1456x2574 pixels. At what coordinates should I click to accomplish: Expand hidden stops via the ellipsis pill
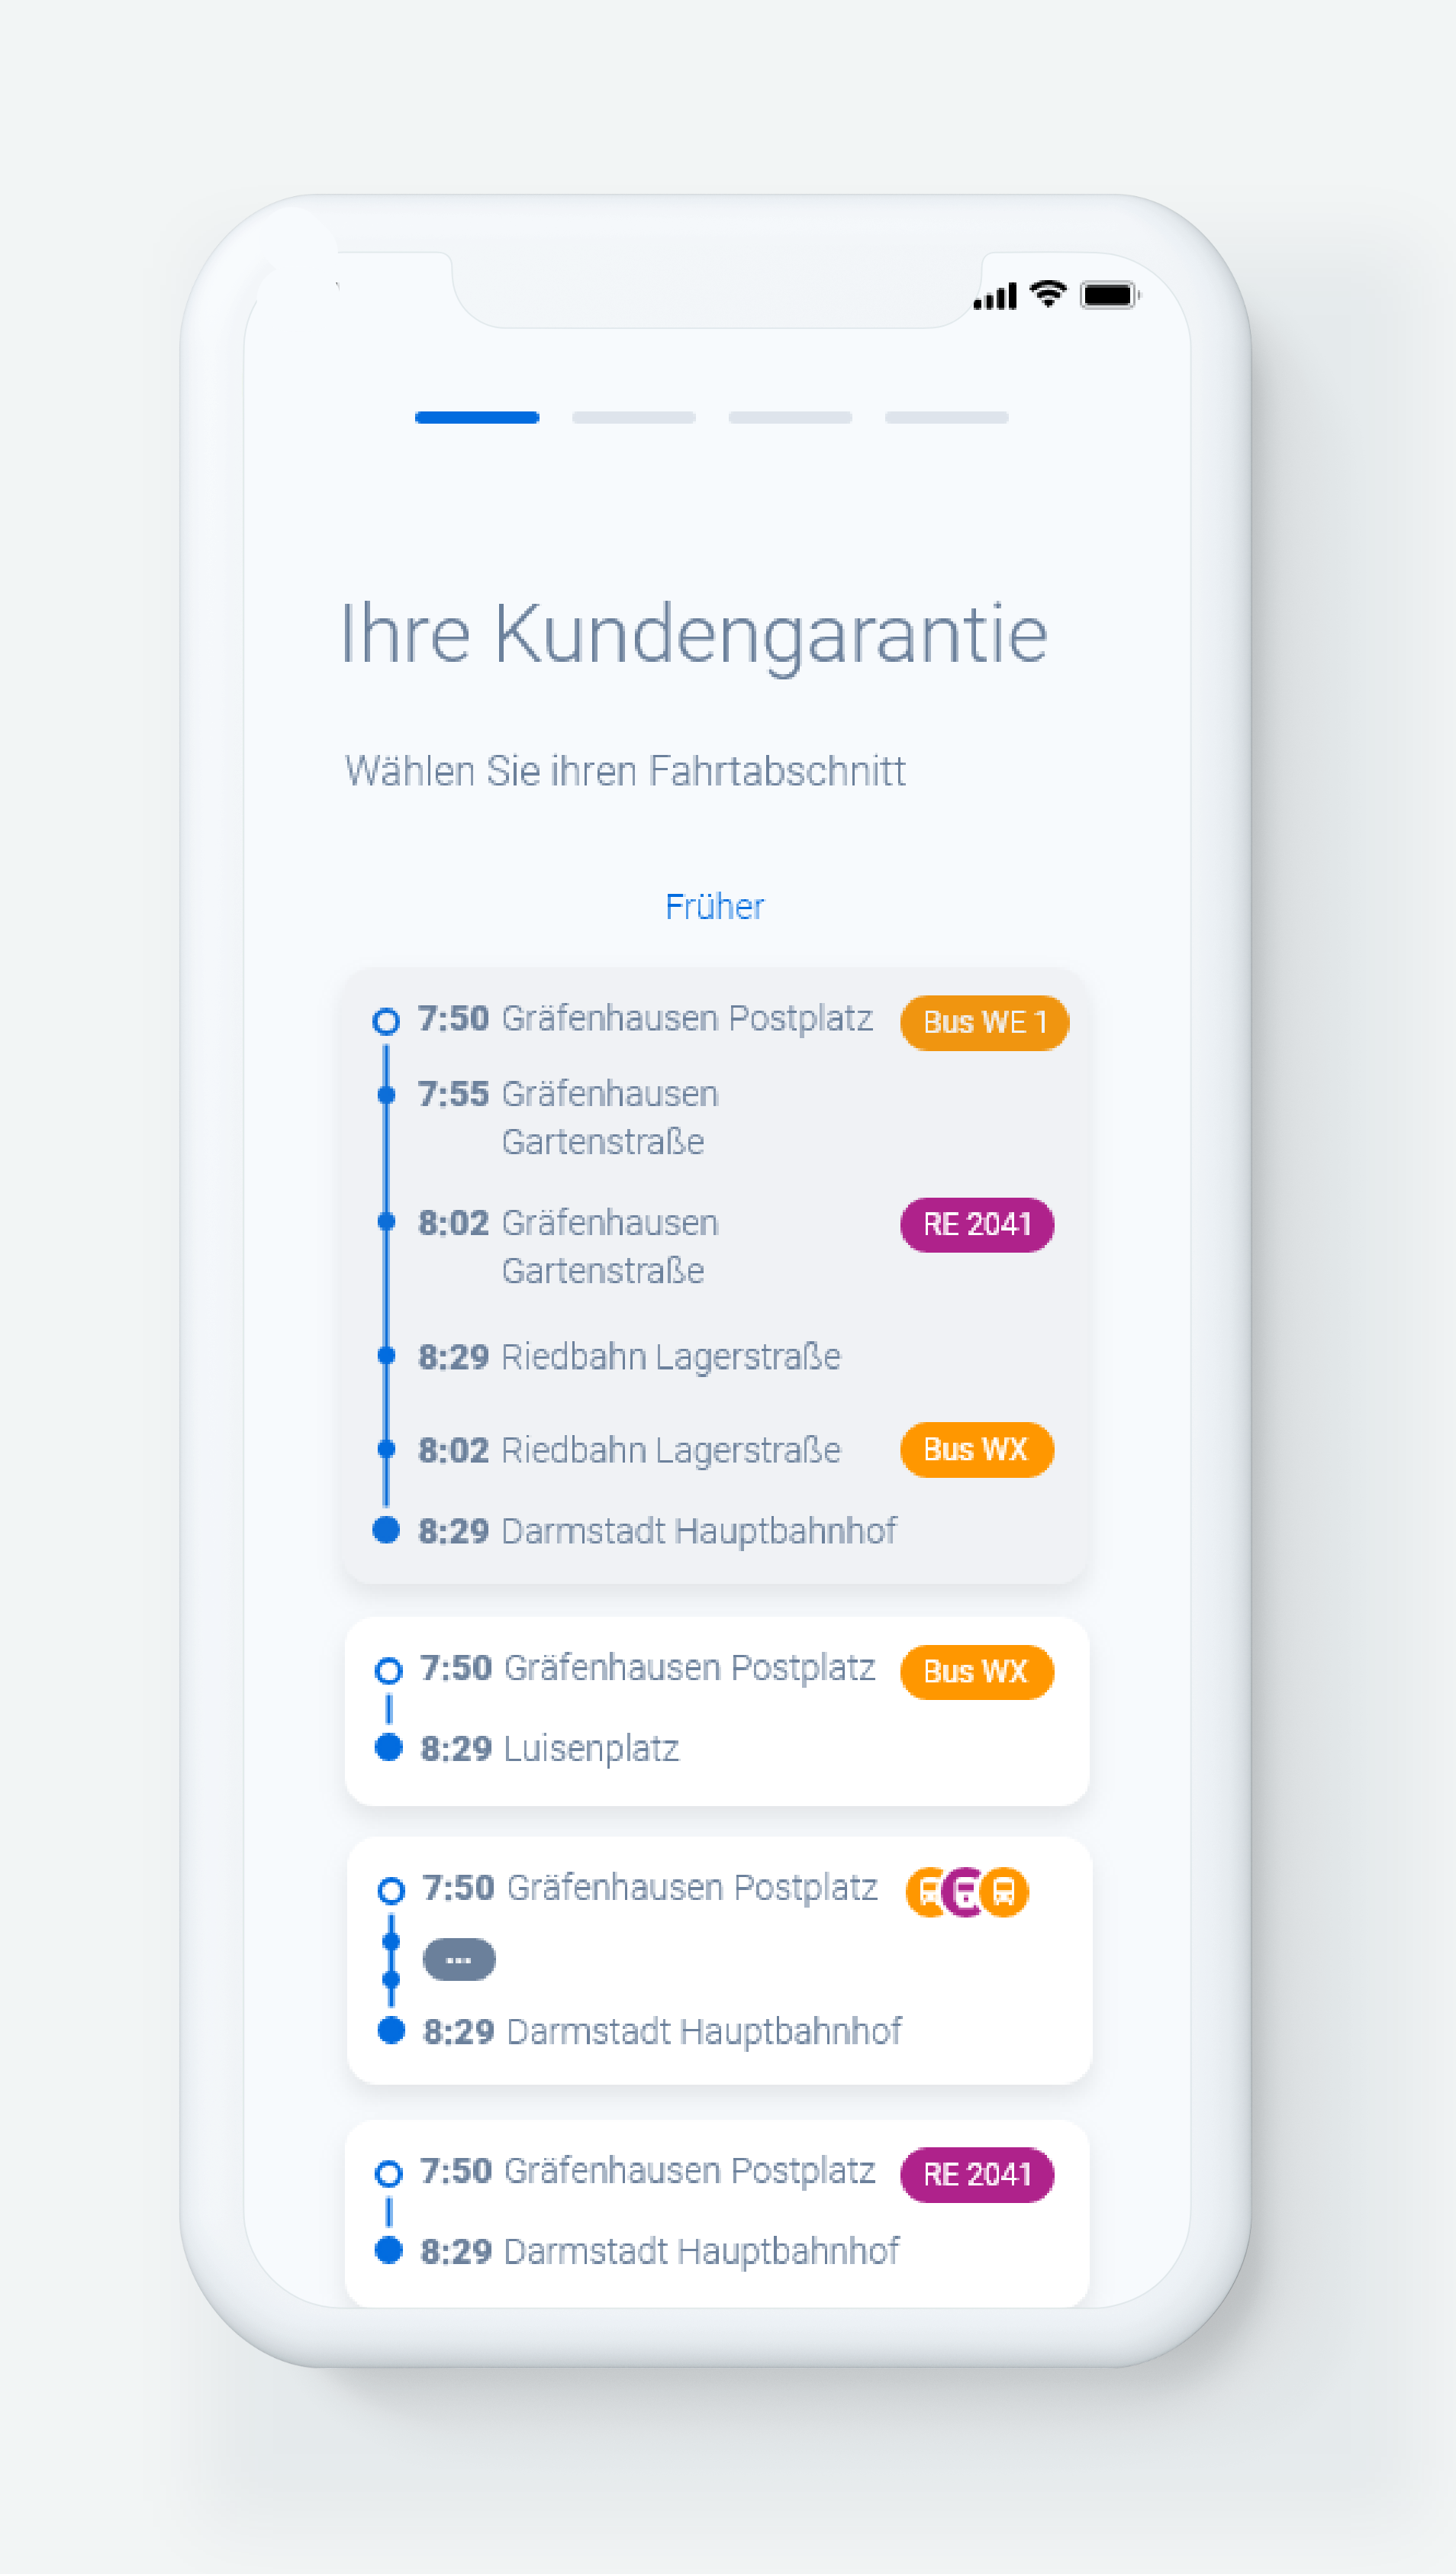[x=459, y=1959]
